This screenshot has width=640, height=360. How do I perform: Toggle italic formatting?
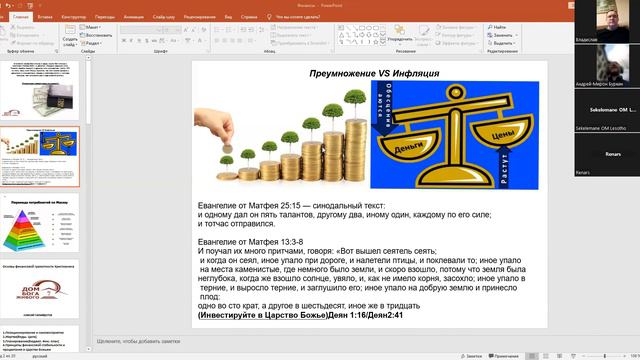131,40
